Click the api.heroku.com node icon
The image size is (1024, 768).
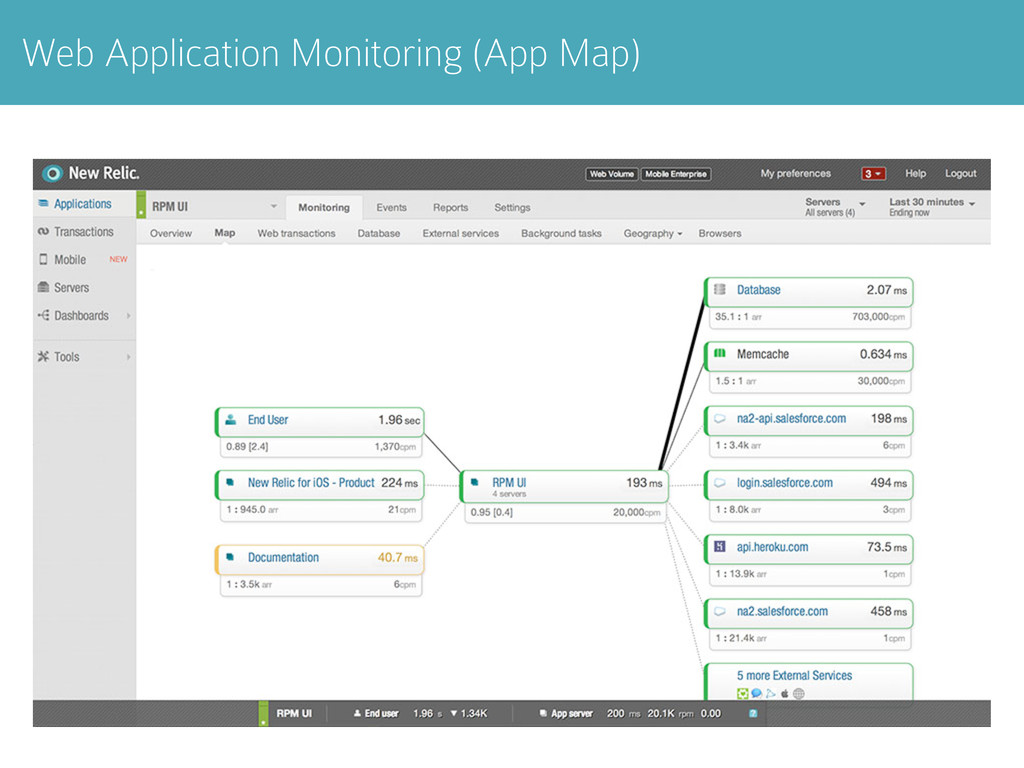[x=720, y=547]
